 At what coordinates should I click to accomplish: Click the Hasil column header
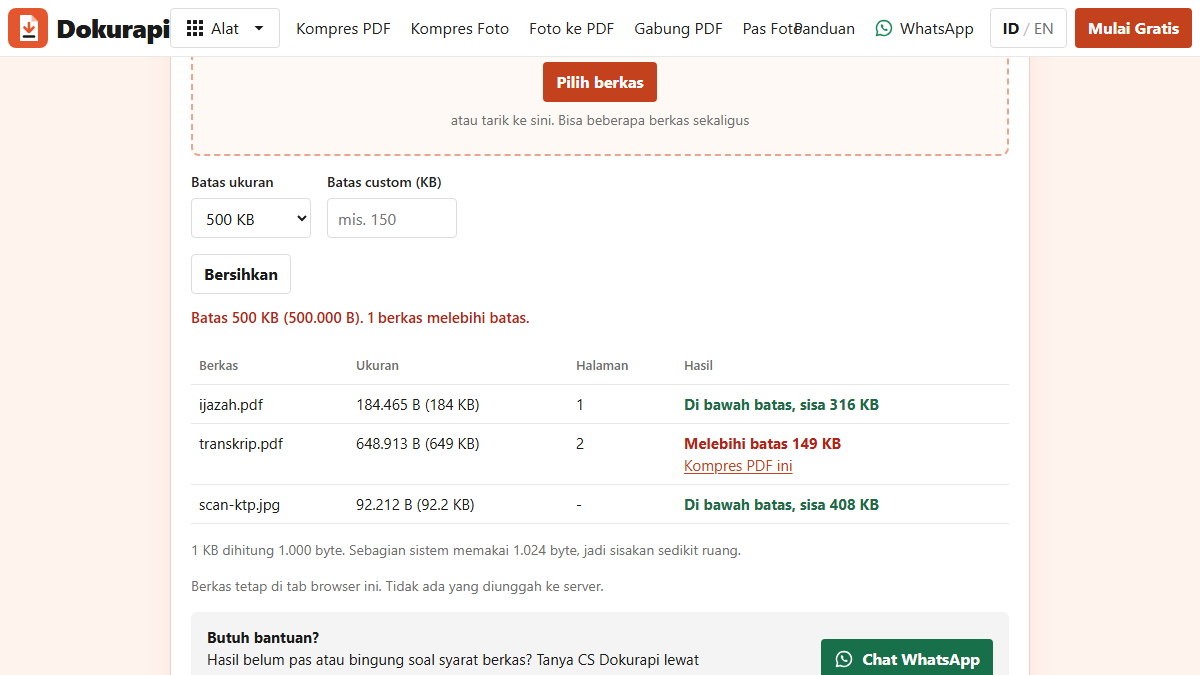tap(698, 365)
